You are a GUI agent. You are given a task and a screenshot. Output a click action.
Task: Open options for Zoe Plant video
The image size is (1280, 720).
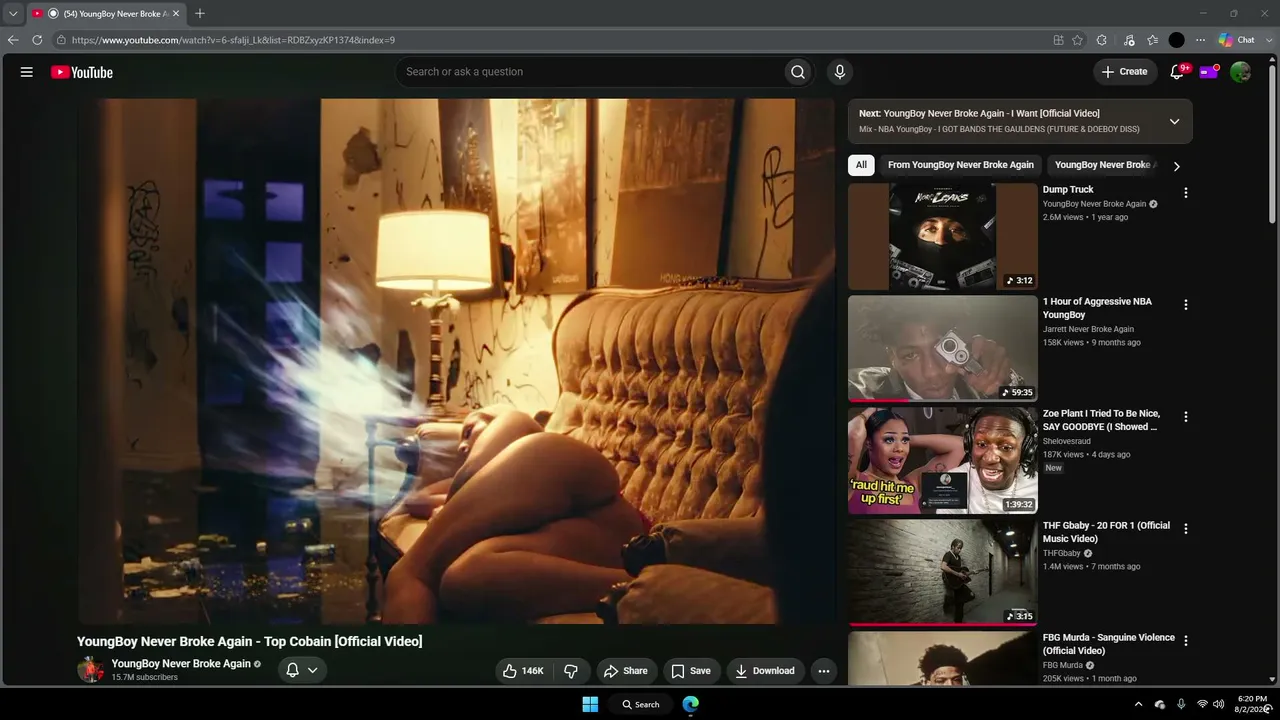(x=1186, y=417)
